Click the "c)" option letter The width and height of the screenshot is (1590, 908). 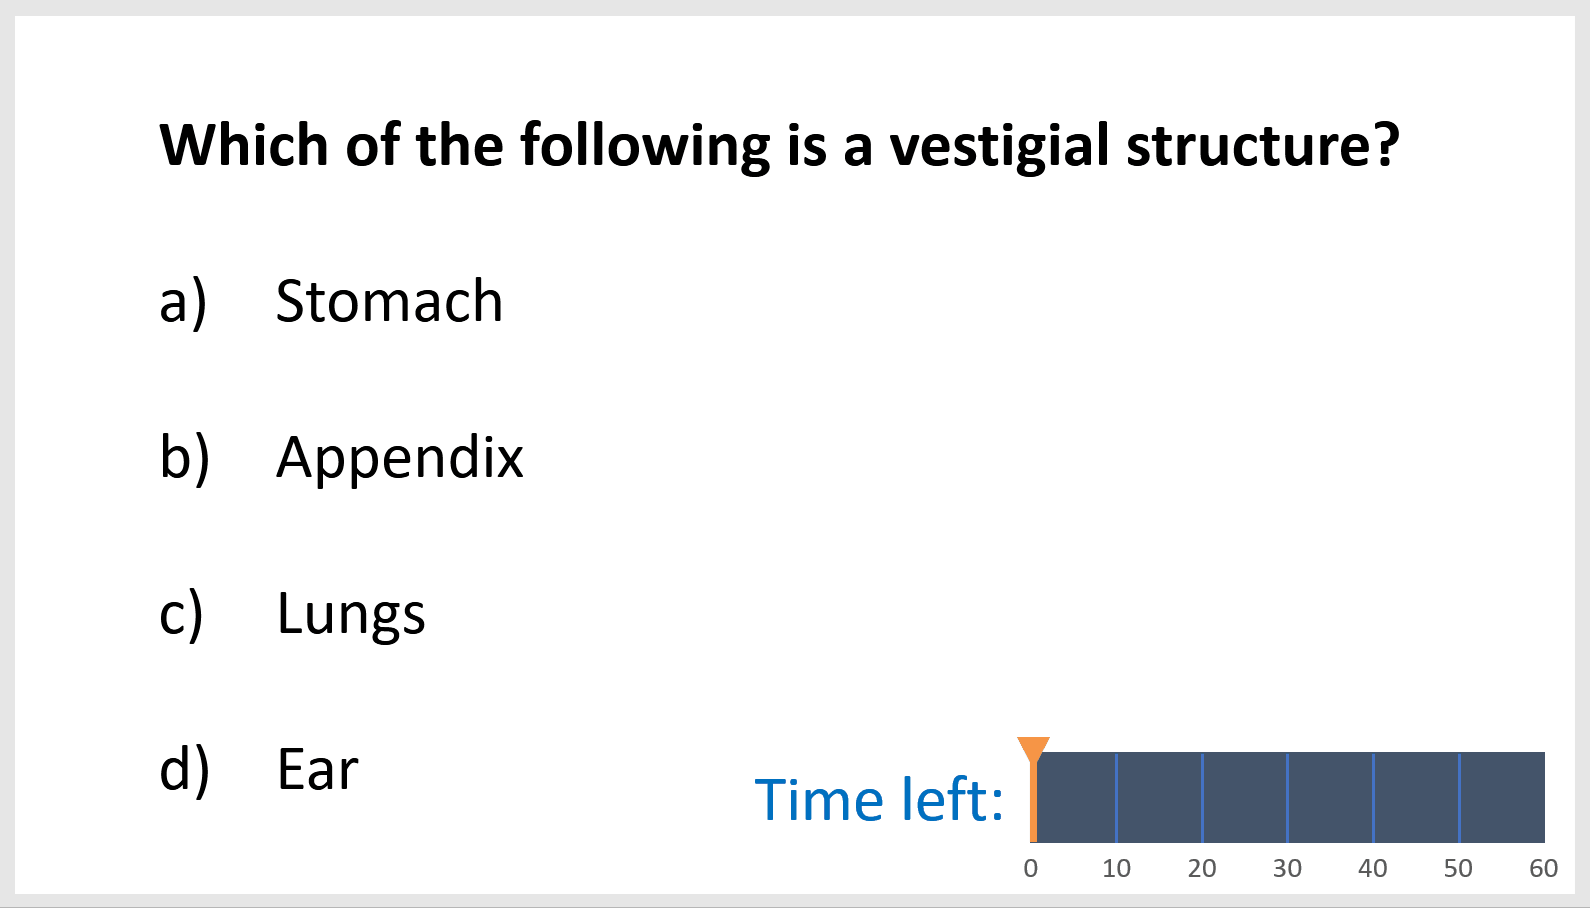coord(181,614)
